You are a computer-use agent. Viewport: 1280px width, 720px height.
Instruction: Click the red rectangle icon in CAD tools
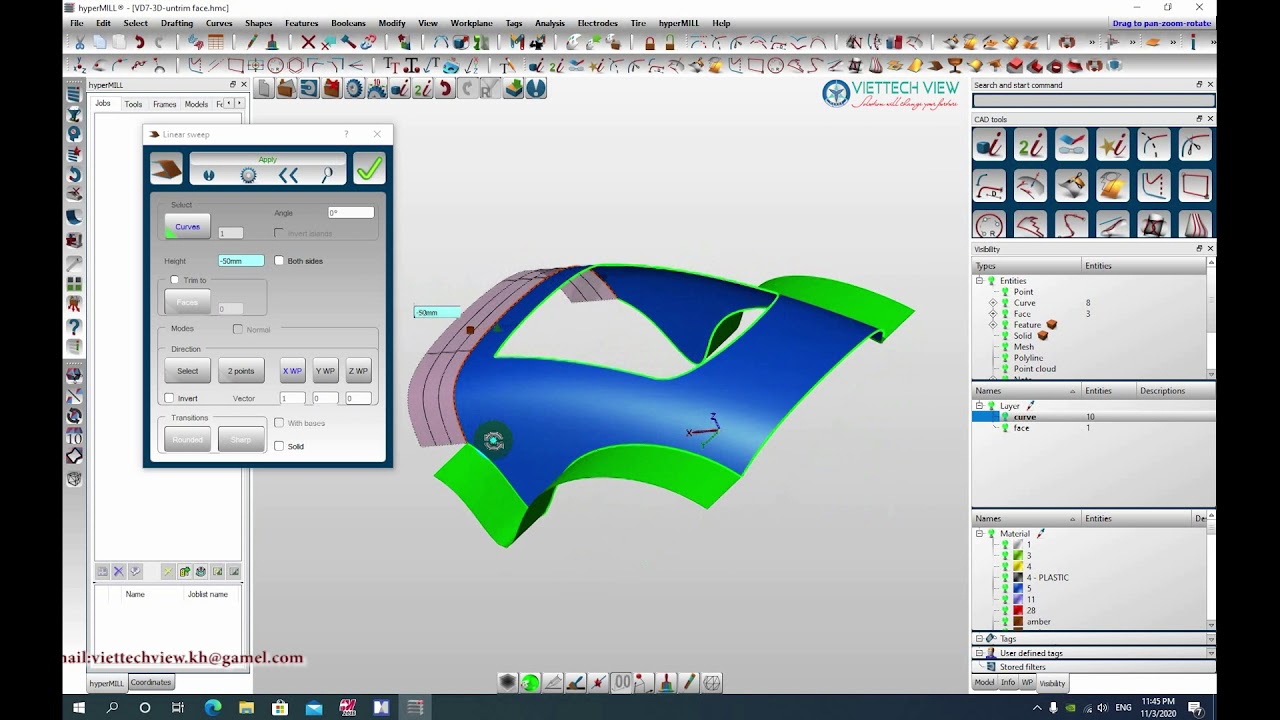click(1194, 186)
